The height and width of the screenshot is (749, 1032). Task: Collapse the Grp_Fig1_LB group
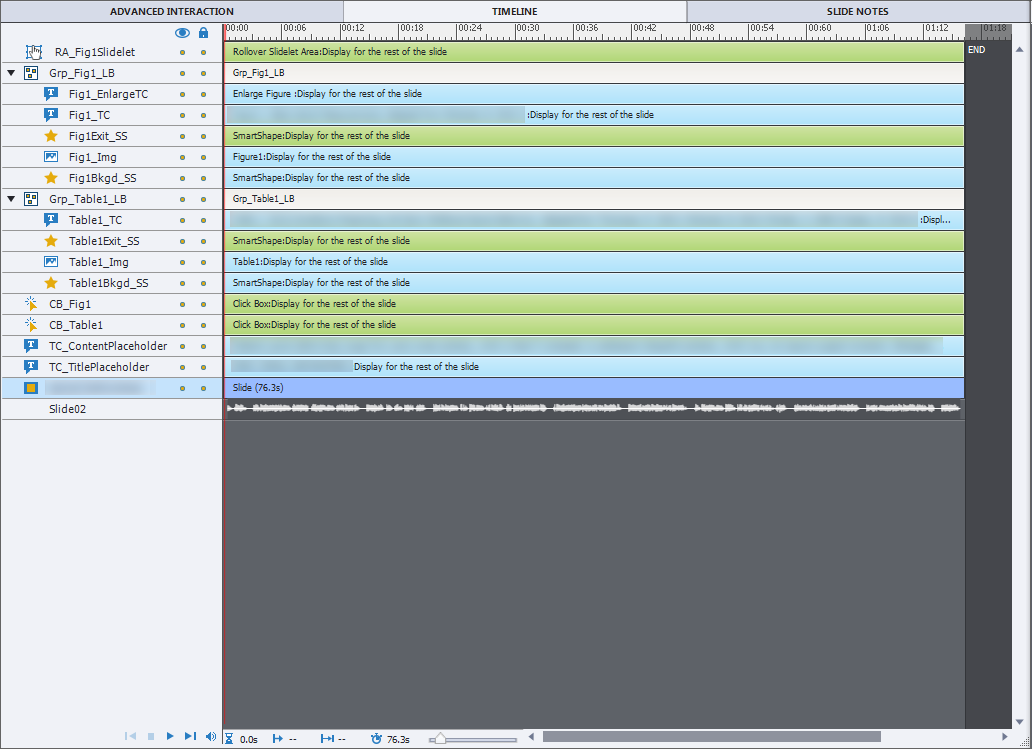(x=11, y=73)
